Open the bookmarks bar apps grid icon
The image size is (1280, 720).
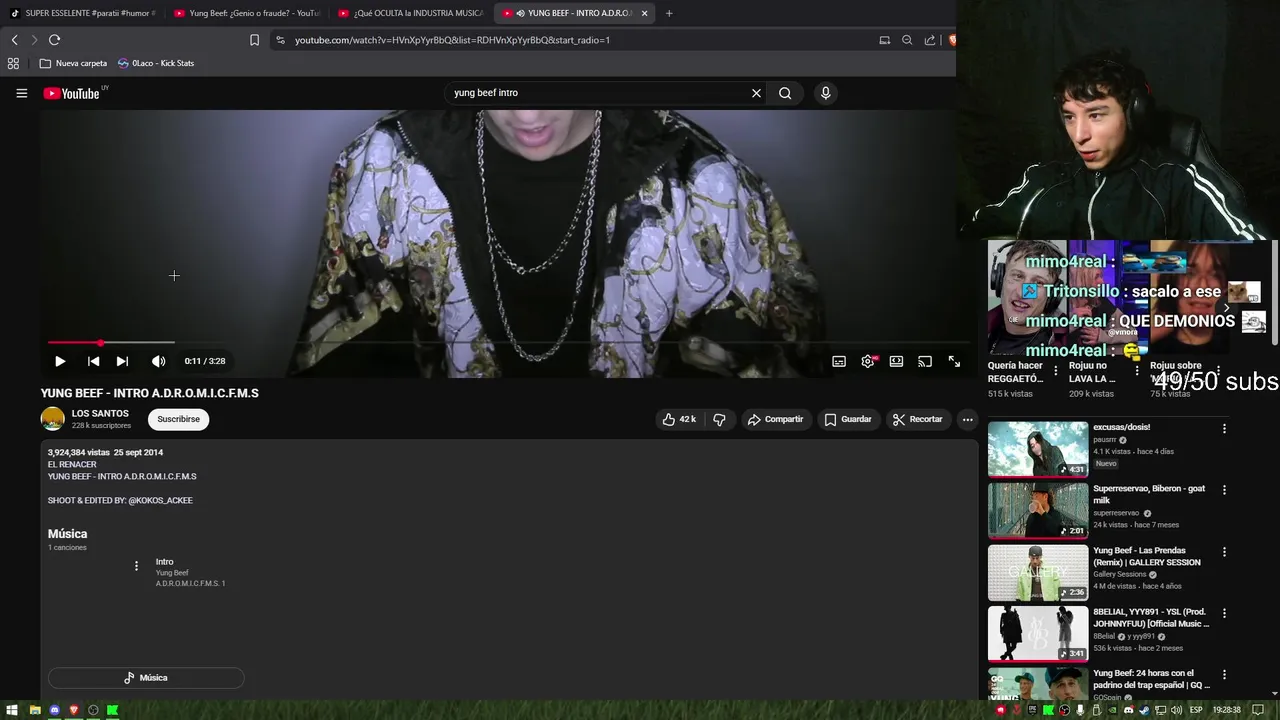(x=13, y=63)
